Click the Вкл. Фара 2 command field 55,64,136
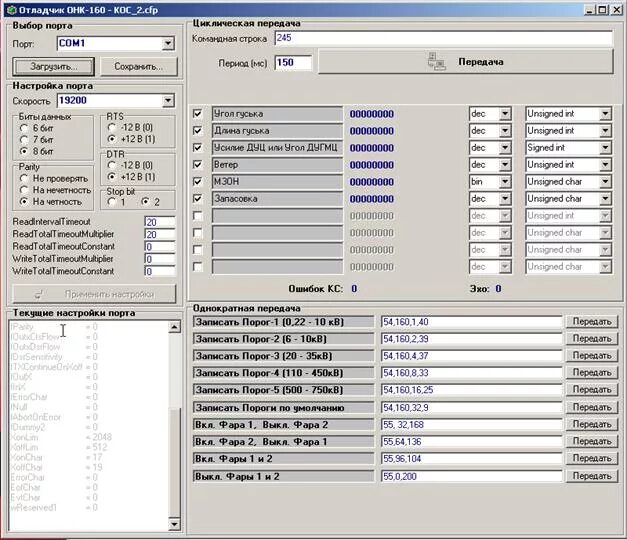627x540 pixels. coord(472,442)
